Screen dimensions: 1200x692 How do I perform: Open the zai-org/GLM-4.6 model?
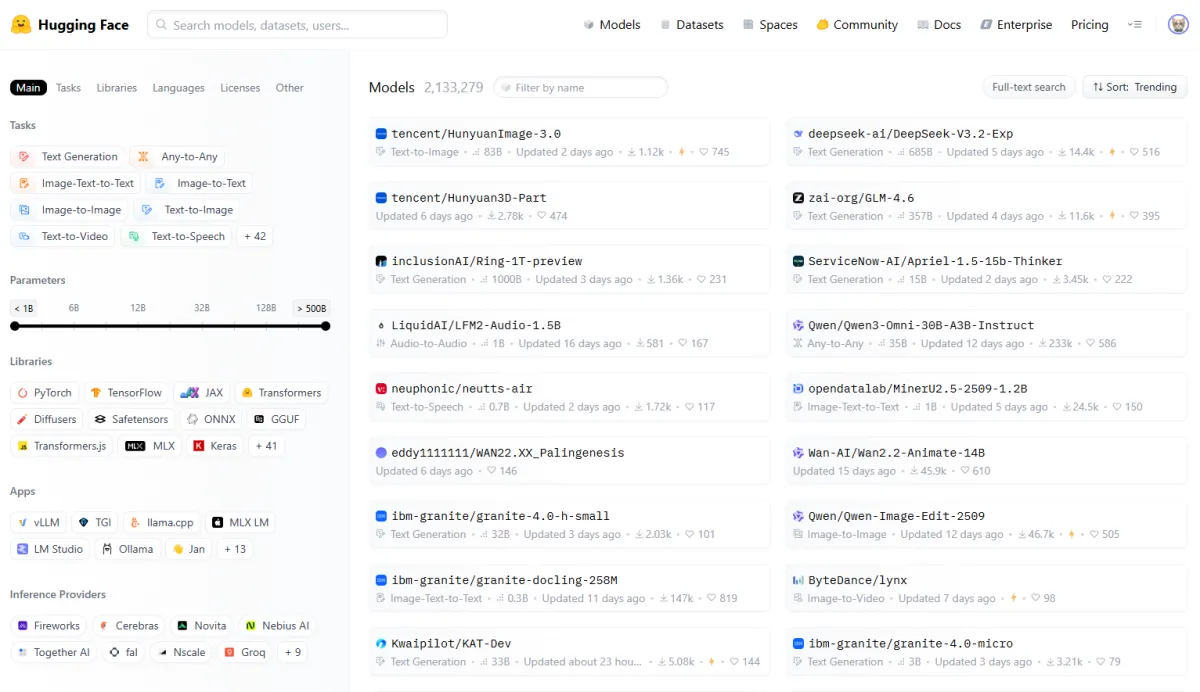(x=986, y=206)
